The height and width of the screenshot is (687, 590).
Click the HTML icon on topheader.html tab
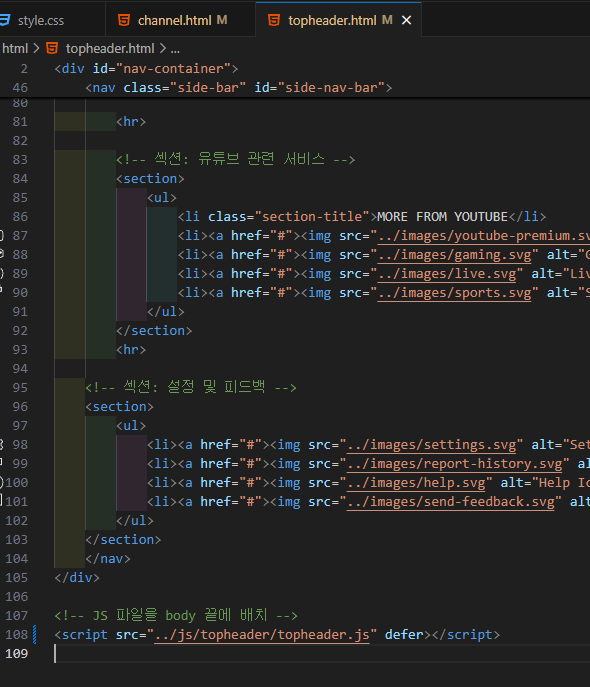[274, 20]
